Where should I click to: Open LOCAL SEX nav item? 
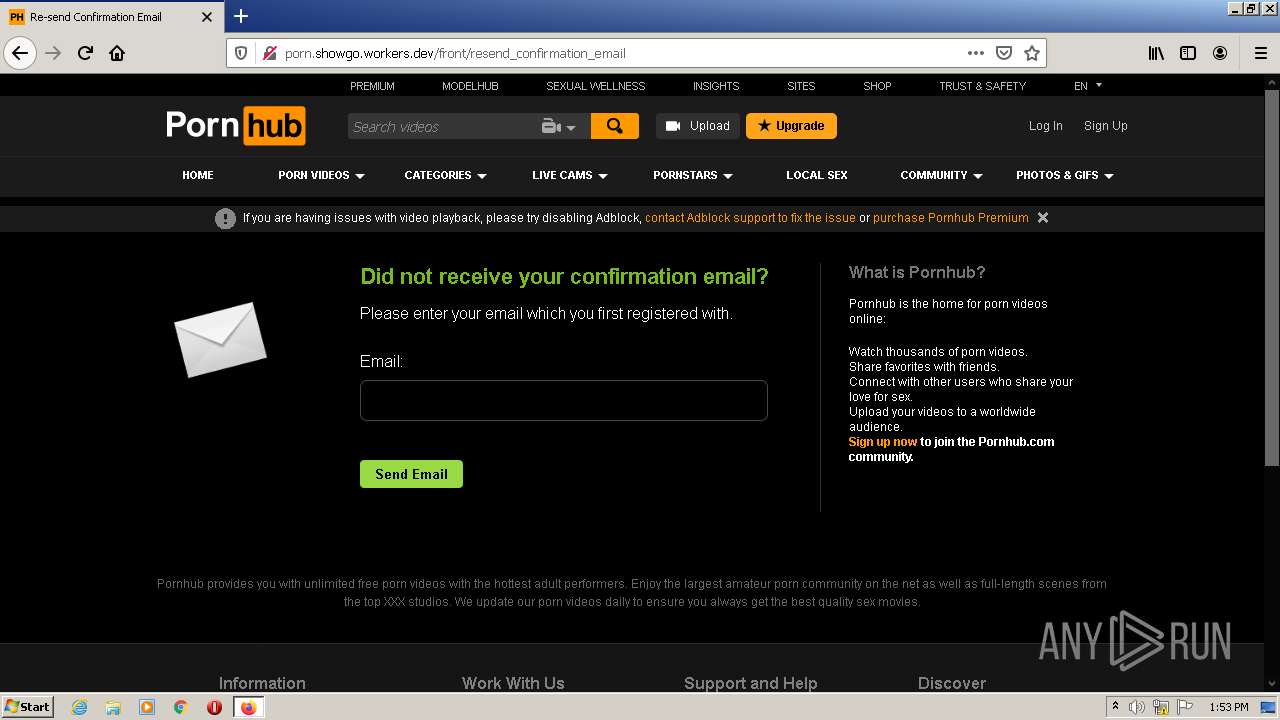coord(817,175)
